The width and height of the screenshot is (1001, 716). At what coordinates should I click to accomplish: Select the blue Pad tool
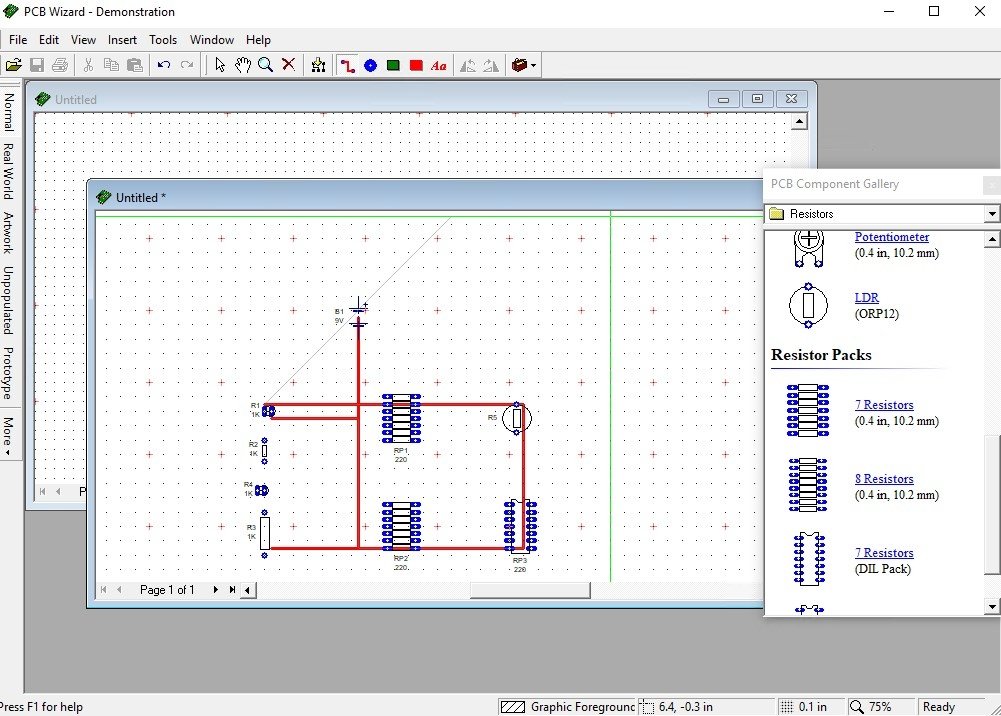coord(370,65)
